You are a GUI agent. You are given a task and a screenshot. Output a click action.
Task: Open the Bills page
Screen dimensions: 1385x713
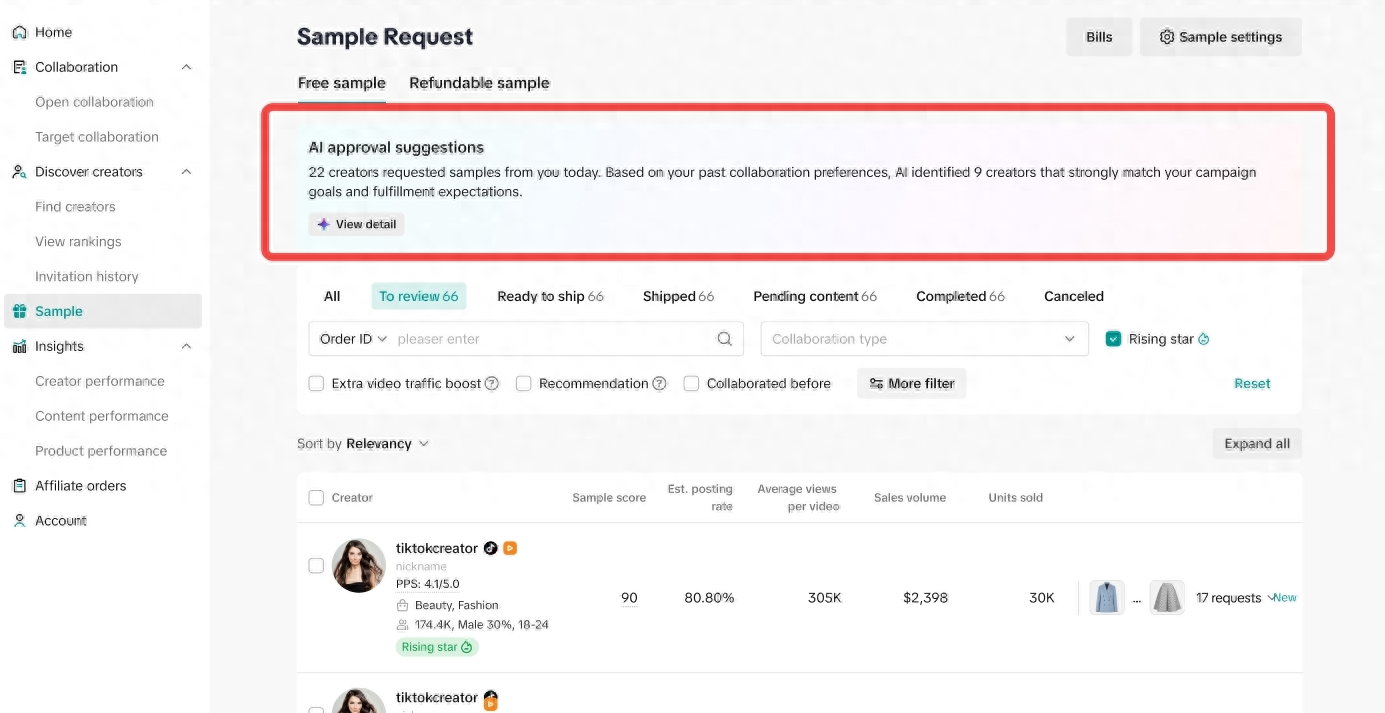pyautogui.click(x=1099, y=37)
